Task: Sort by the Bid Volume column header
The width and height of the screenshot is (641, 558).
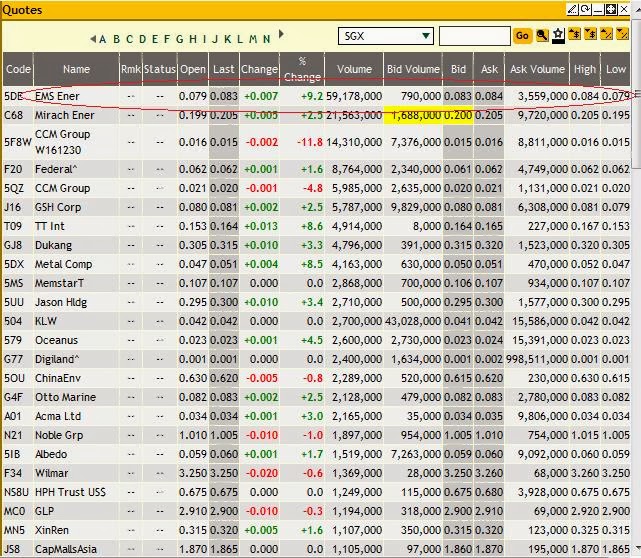Action: [x=413, y=69]
